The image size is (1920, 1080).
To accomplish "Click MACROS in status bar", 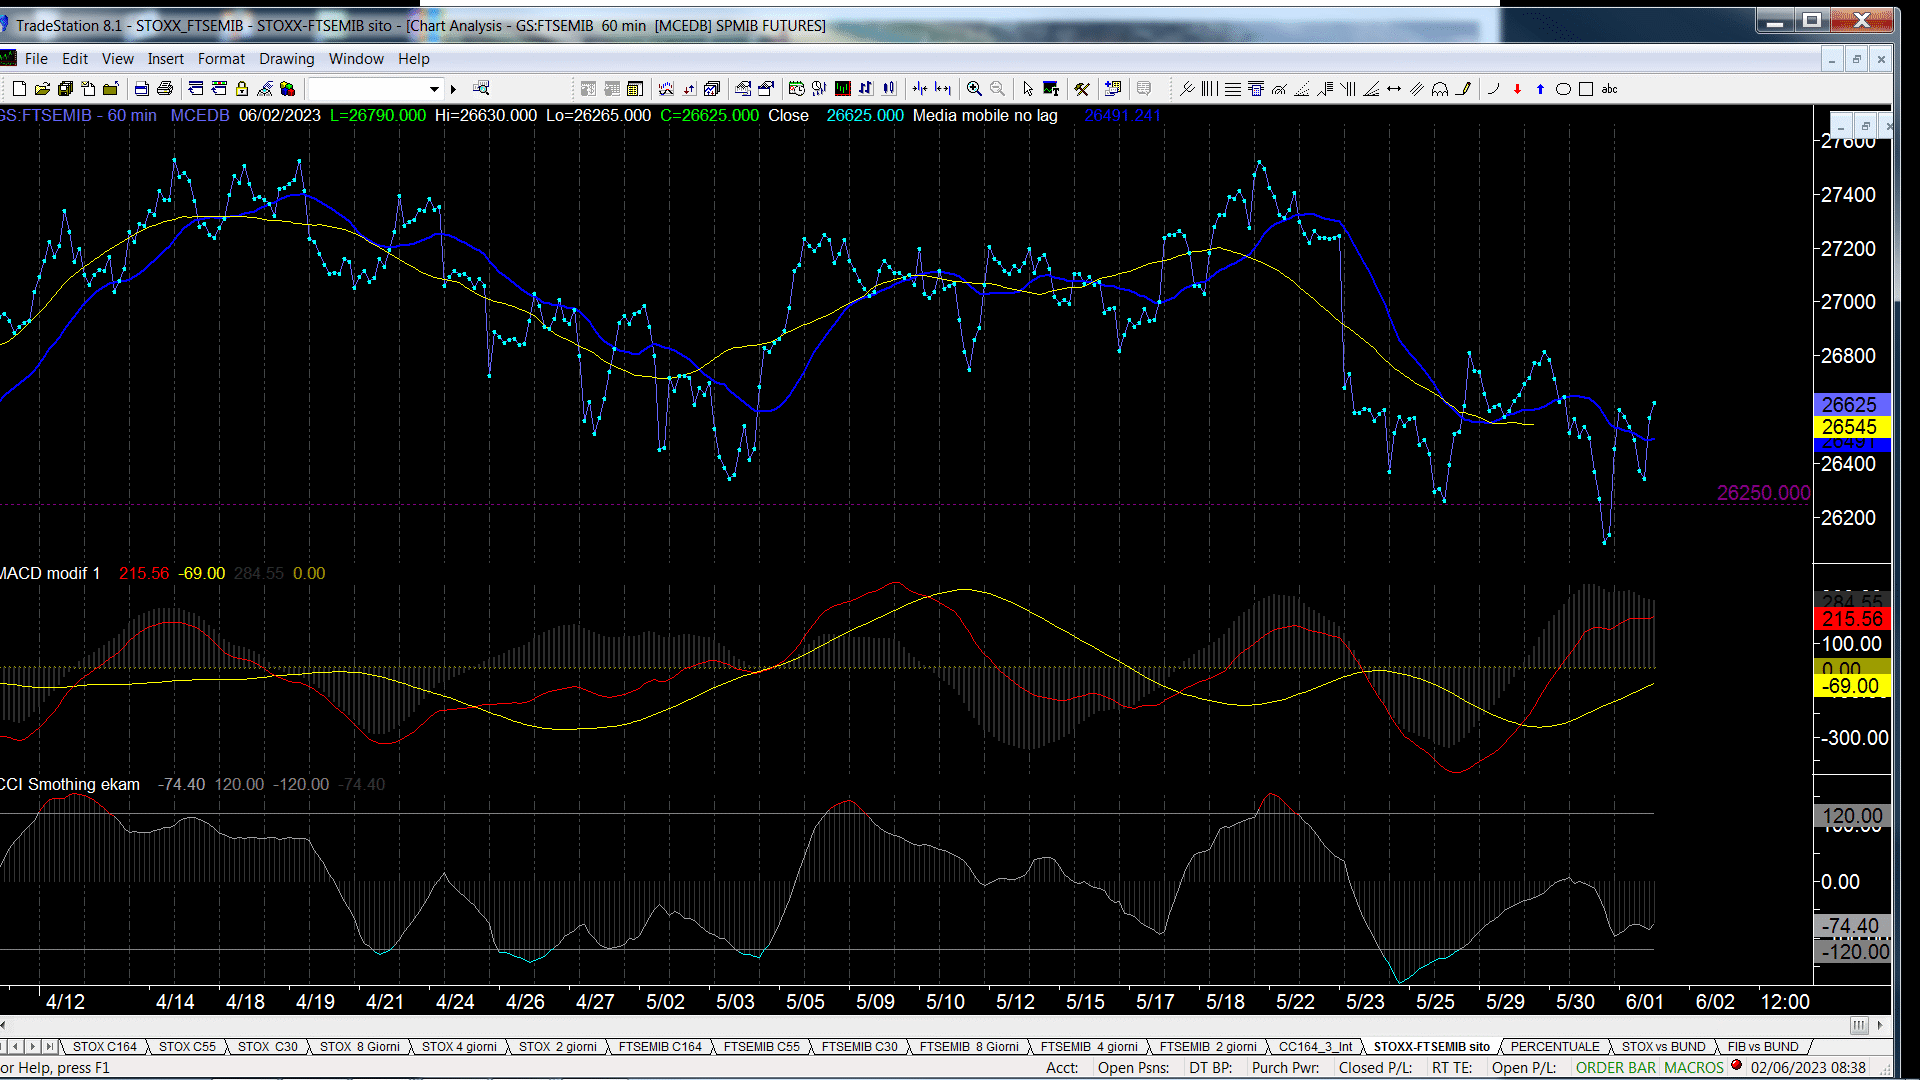I will [x=1694, y=1068].
